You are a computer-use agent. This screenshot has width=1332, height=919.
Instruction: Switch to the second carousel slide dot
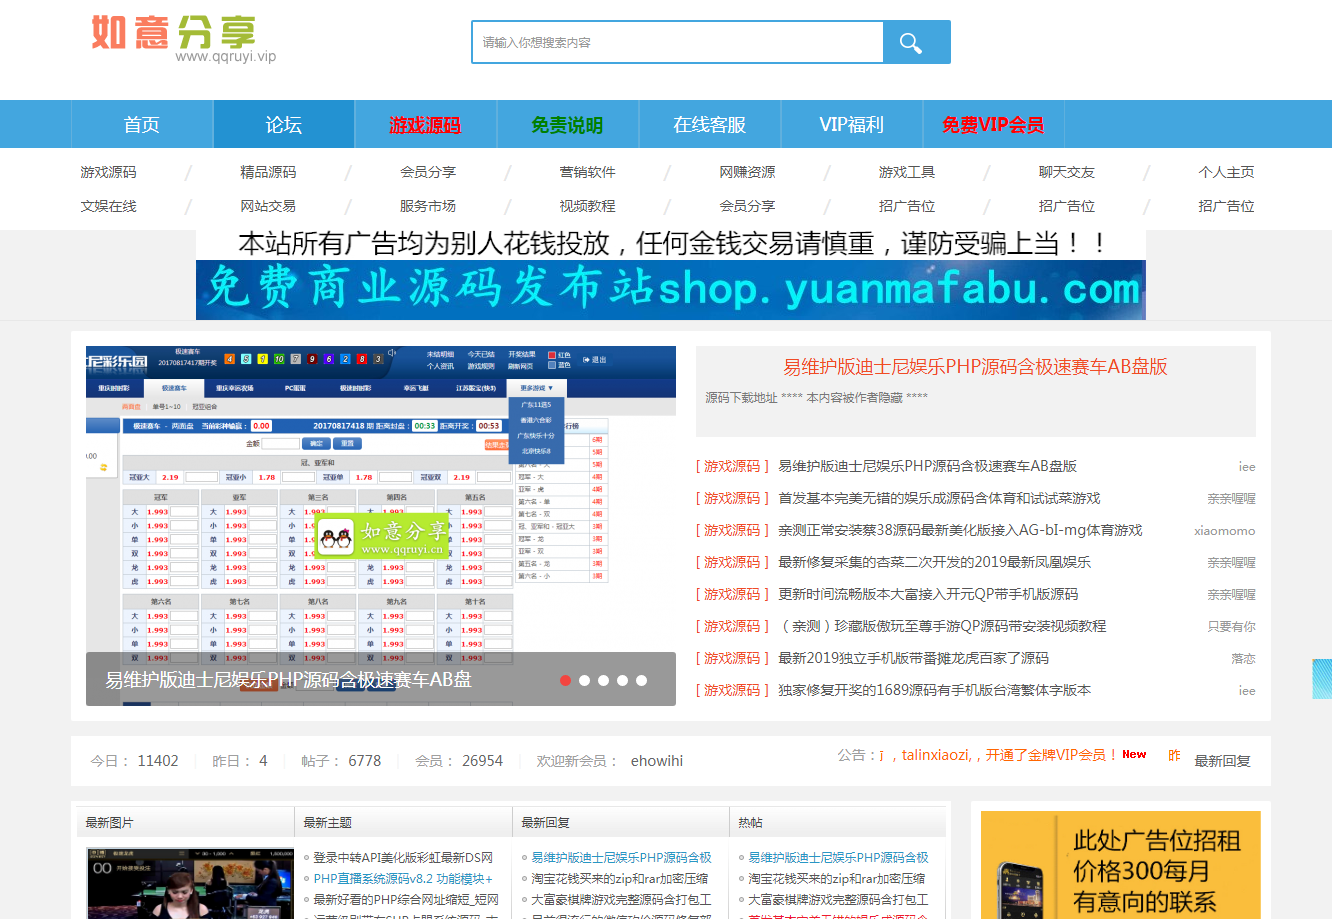[x=584, y=680]
